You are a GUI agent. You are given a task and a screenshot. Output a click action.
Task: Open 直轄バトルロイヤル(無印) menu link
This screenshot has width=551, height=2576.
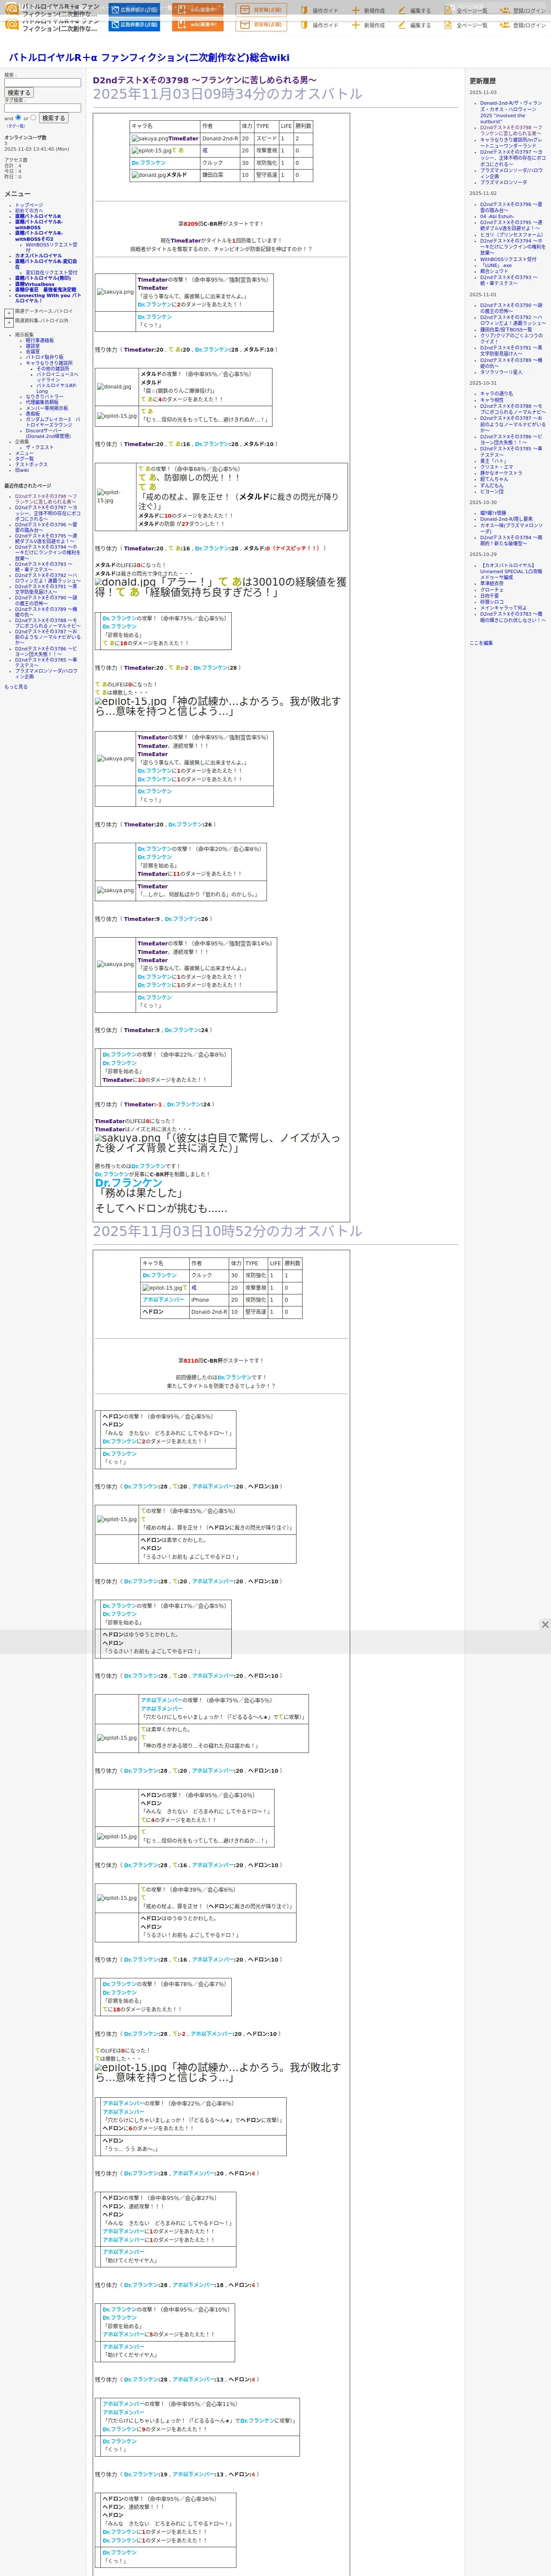43,279
